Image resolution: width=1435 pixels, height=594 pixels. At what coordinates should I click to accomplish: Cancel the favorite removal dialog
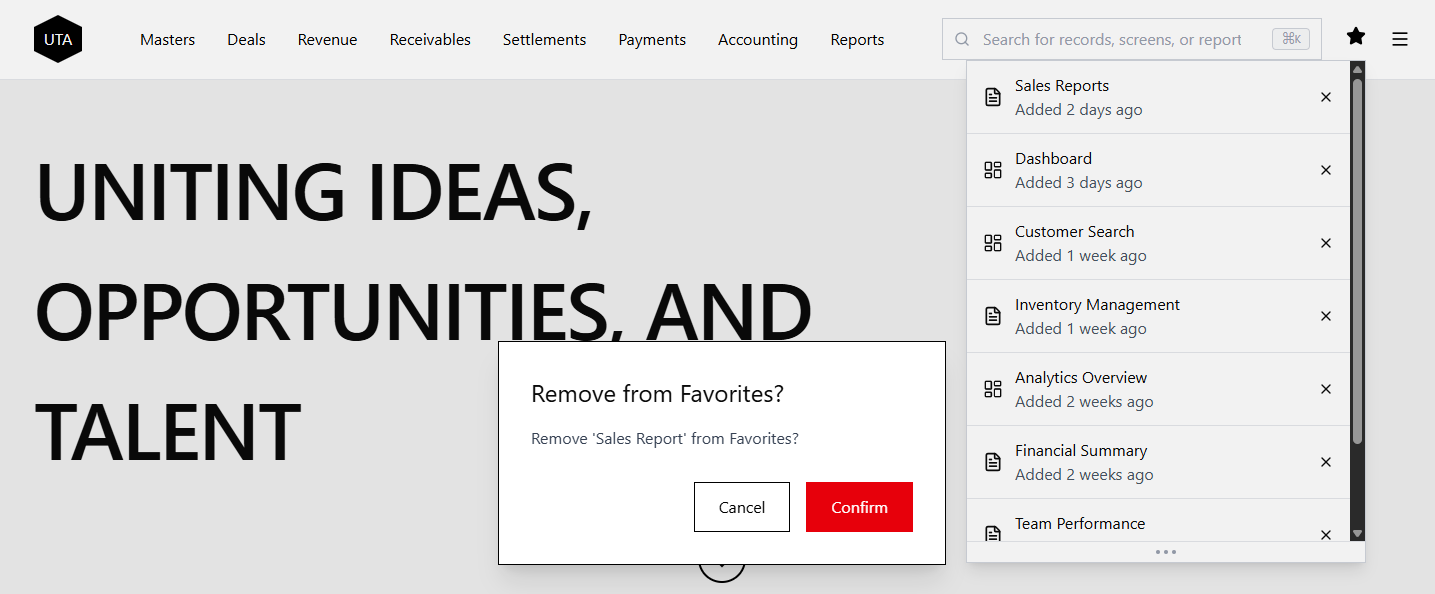tap(741, 507)
